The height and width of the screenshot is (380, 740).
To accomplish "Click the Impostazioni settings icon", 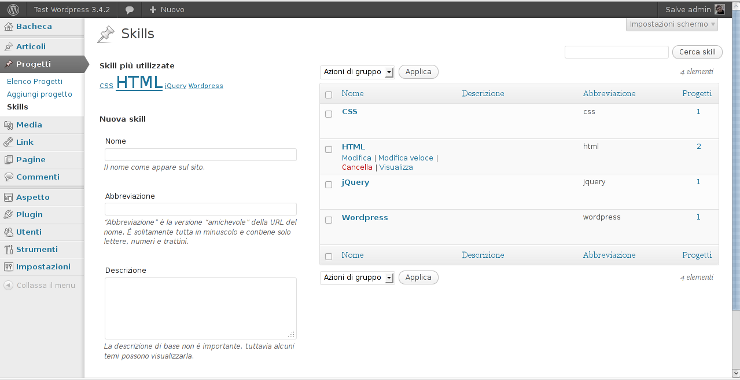I will (8, 267).
